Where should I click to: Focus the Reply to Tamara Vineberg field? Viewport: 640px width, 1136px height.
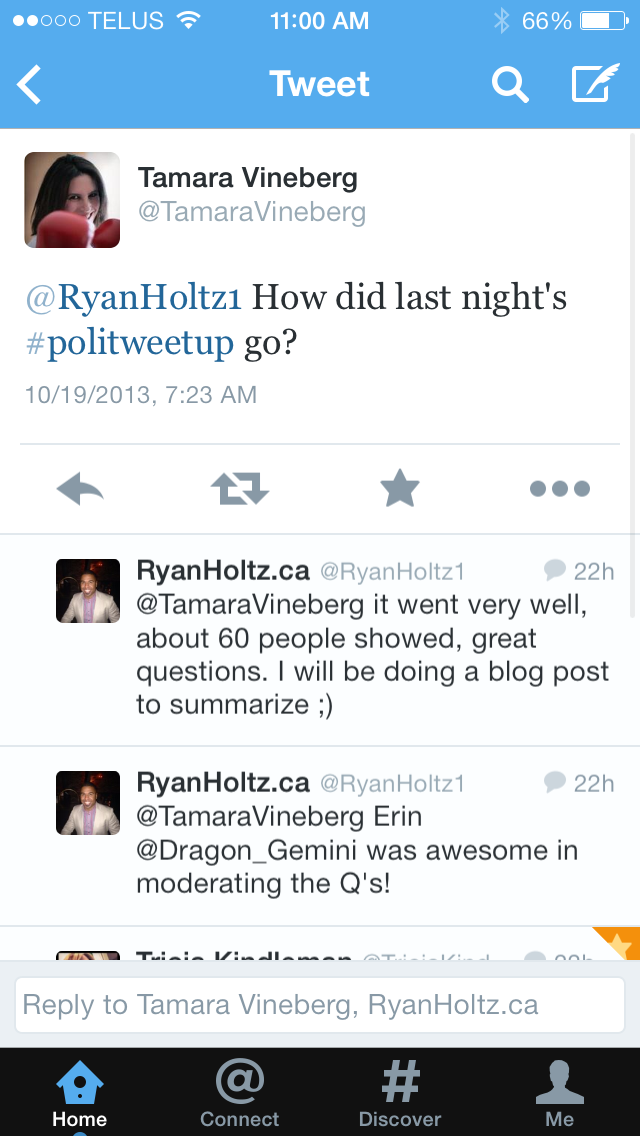tap(320, 1005)
